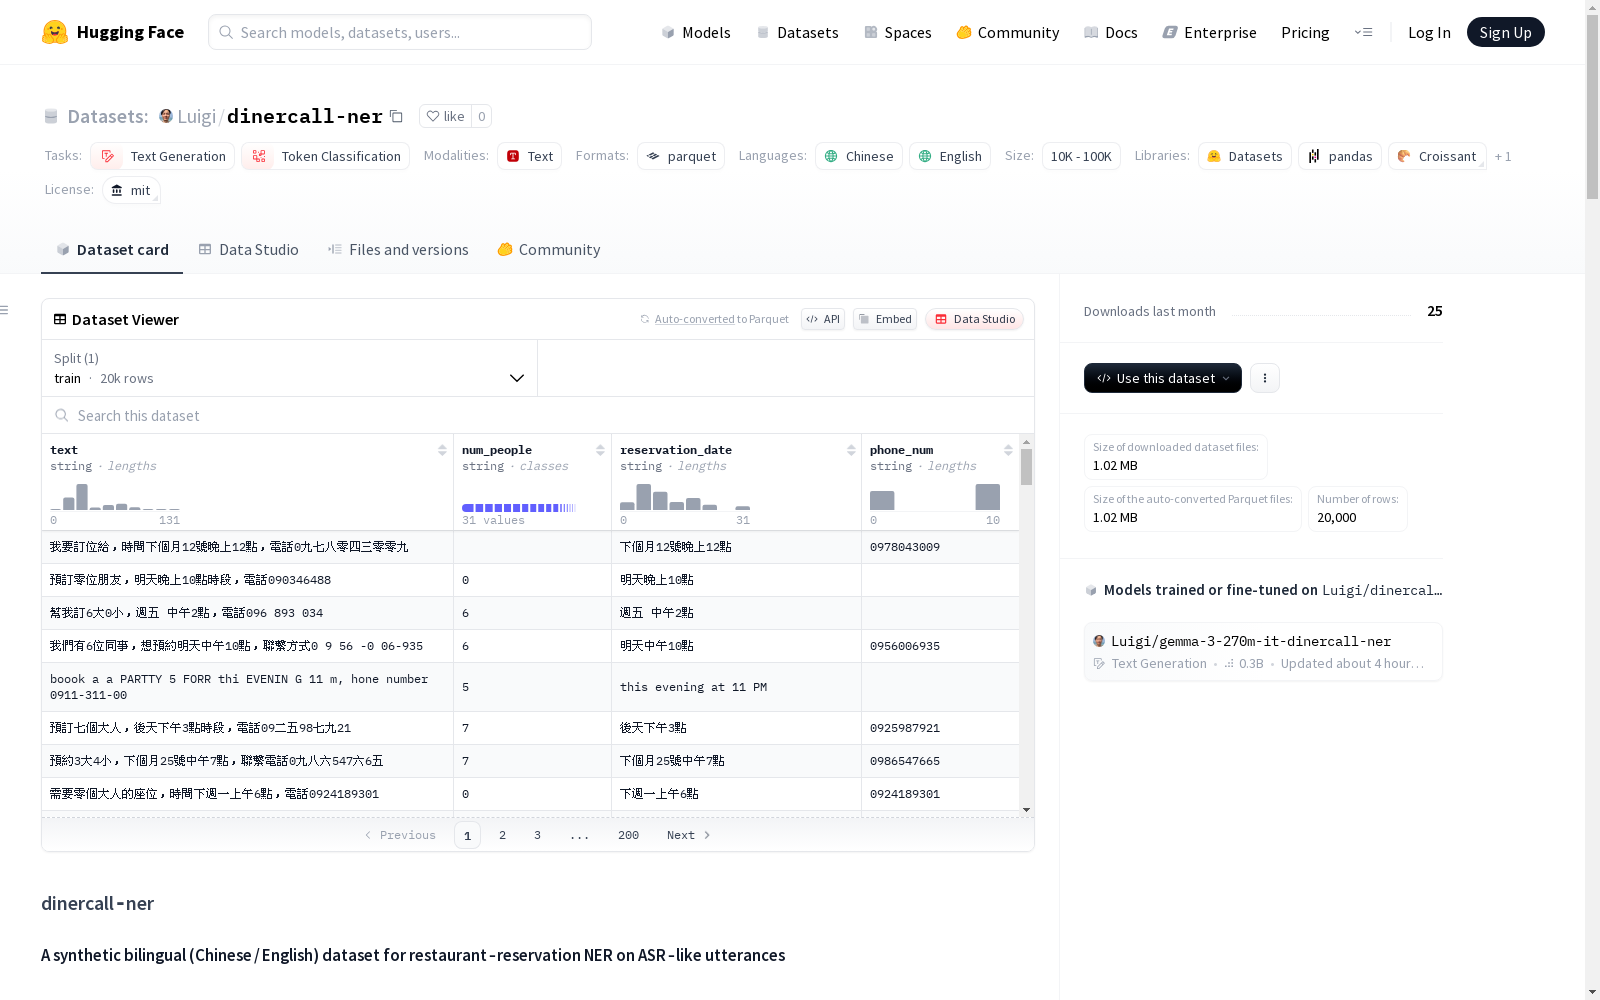Click the text lengths histogram

click(x=115, y=497)
